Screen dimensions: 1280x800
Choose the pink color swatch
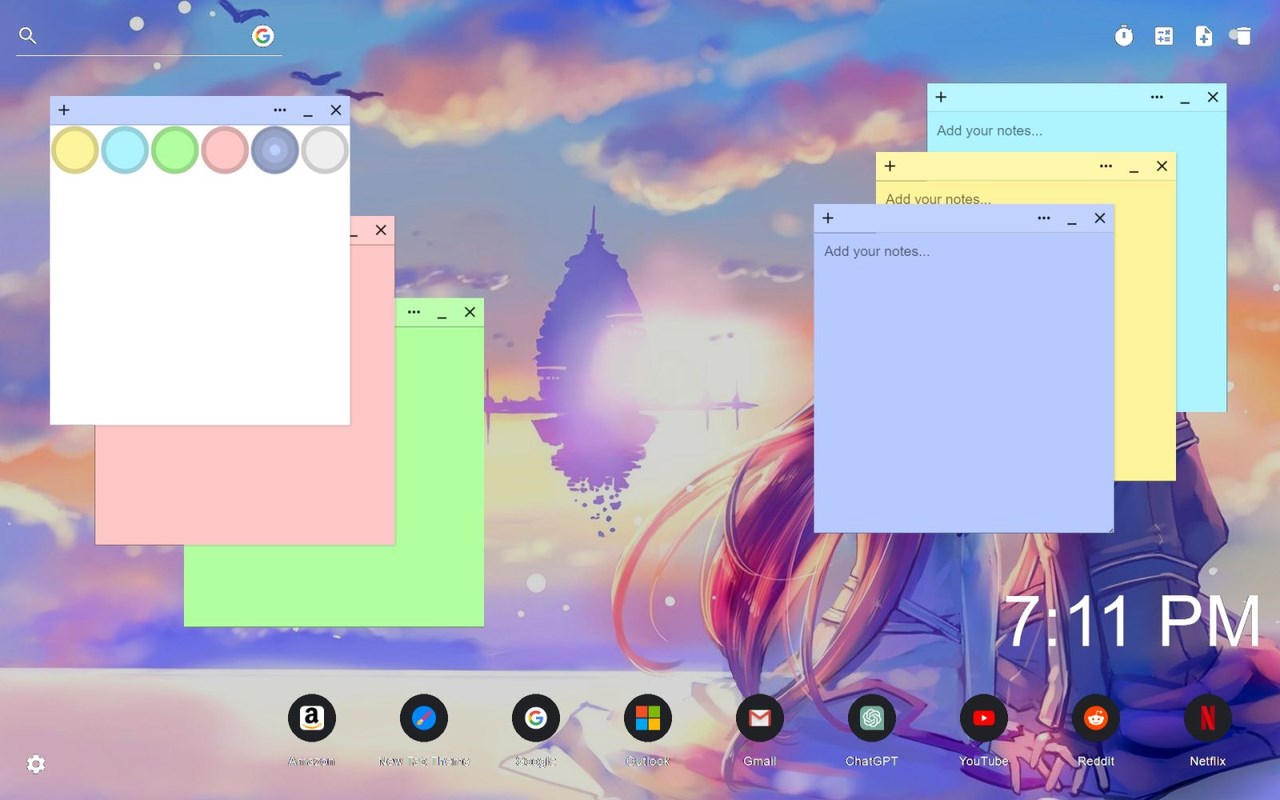coord(225,150)
